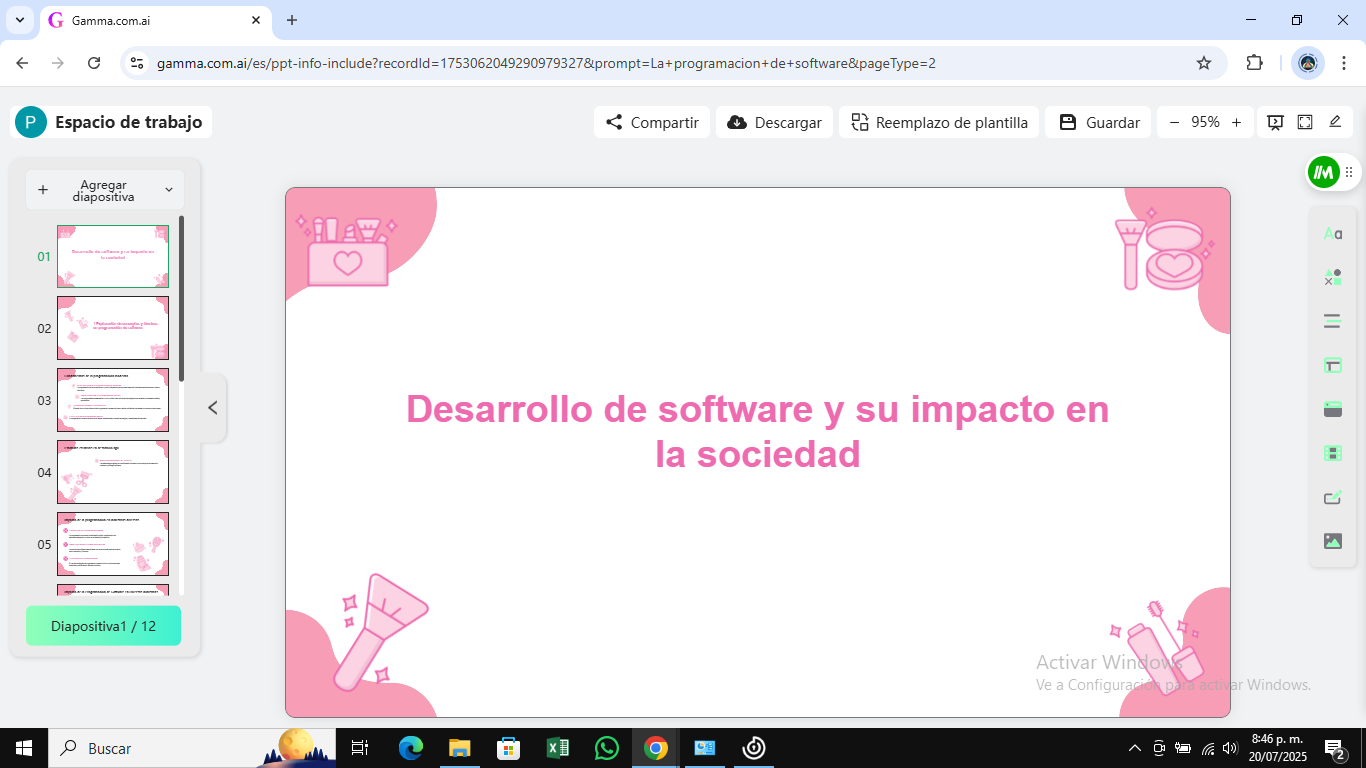Open the shapes tool in sidebar

[1332, 277]
